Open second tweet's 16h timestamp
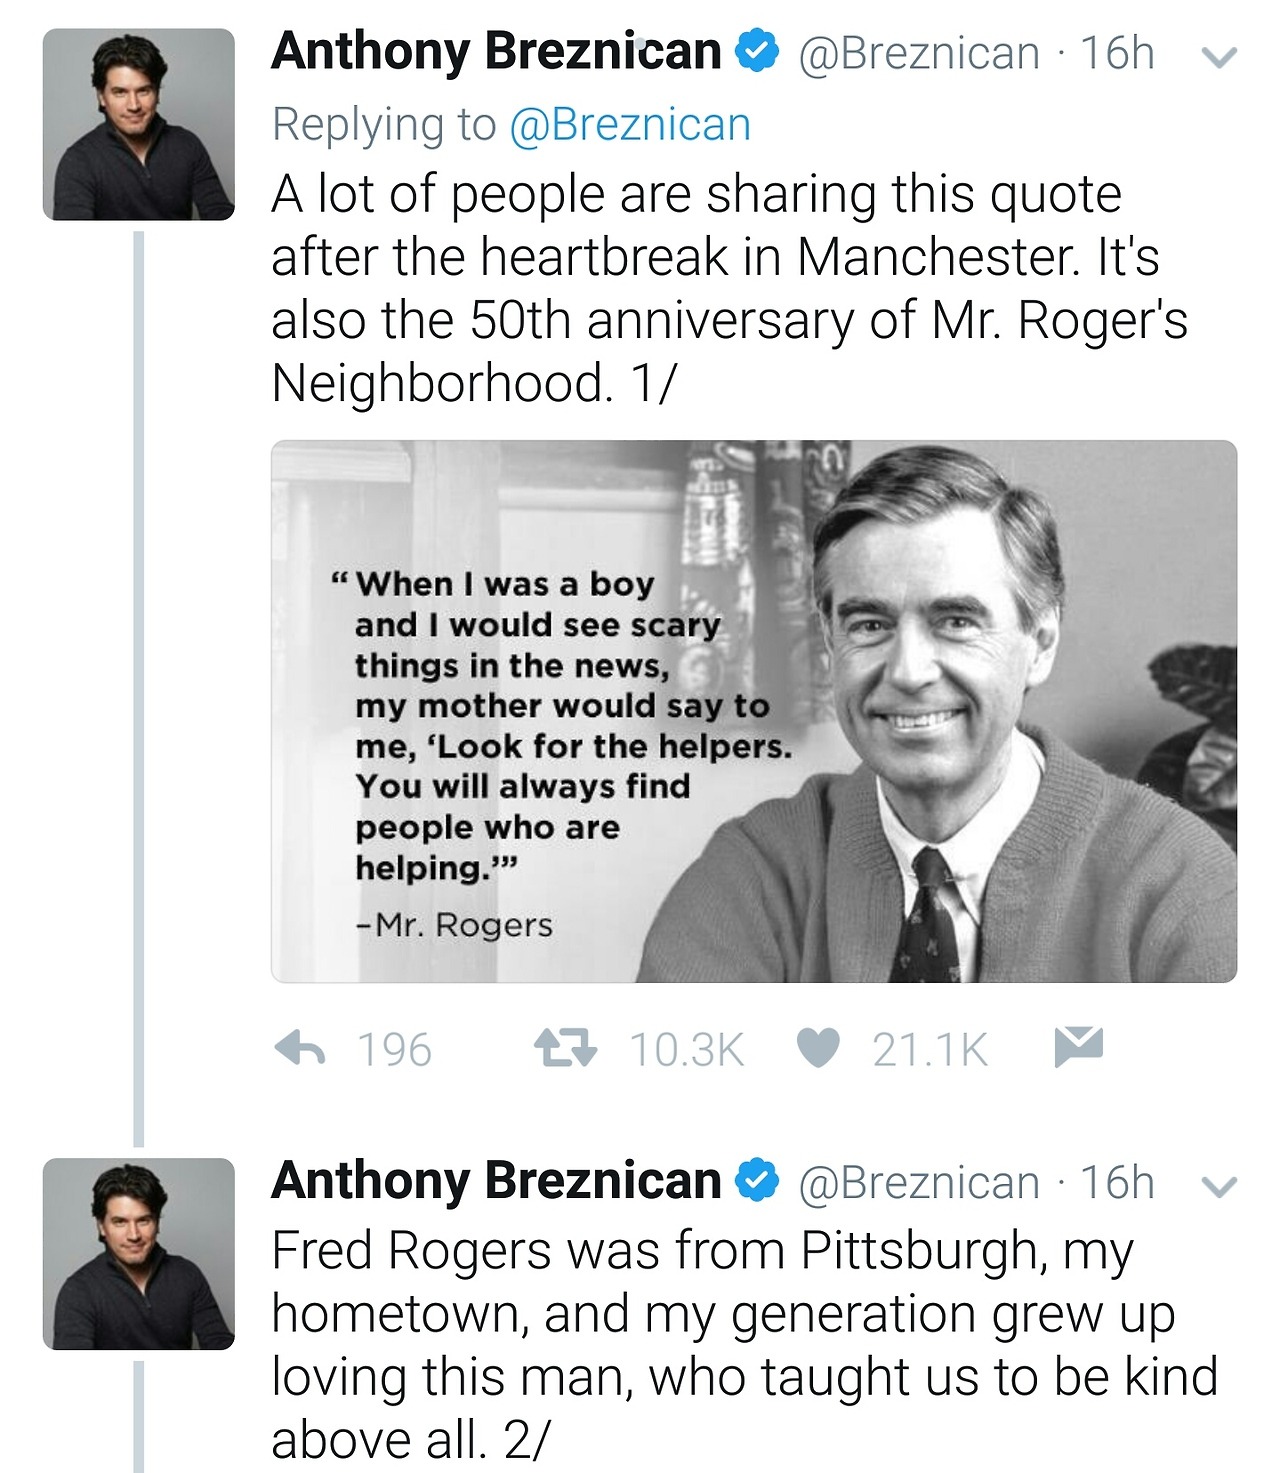The image size is (1280, 1473). 1117,1182
